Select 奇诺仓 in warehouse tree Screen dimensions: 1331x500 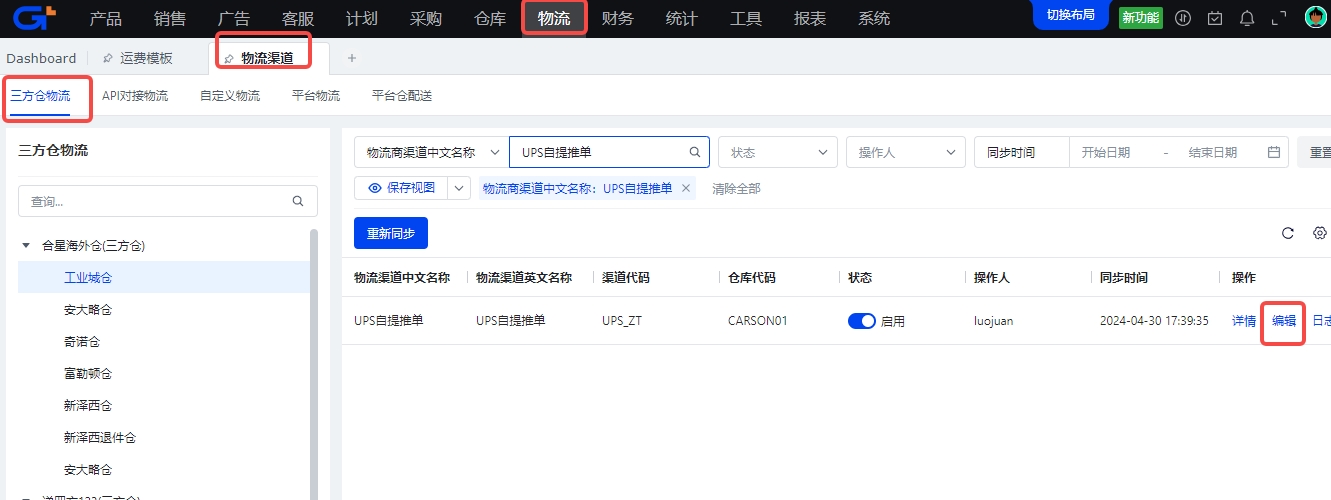tap(82, 341)
